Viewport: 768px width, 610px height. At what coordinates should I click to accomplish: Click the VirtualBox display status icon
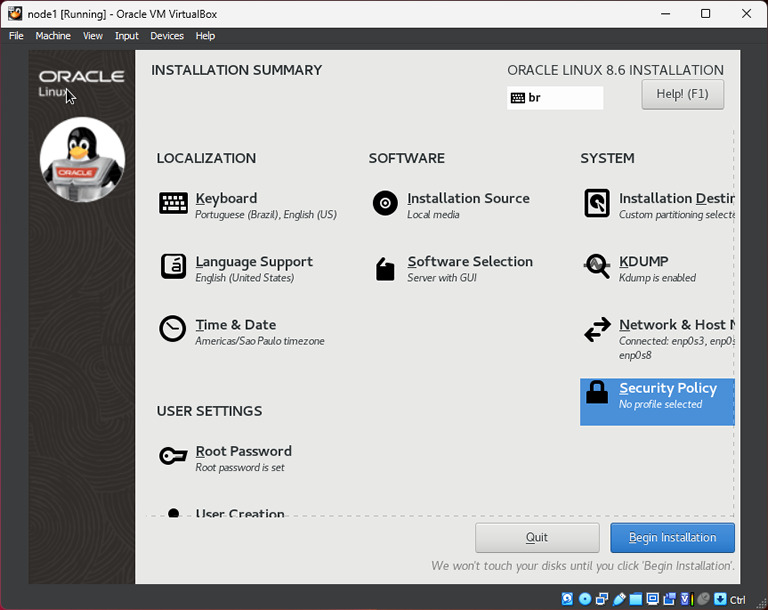tap(652, 599)
